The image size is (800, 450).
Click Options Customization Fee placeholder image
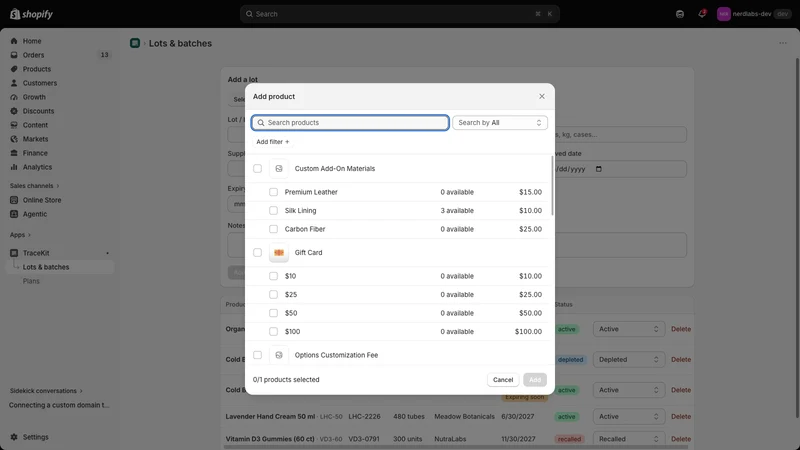[279, 355]
